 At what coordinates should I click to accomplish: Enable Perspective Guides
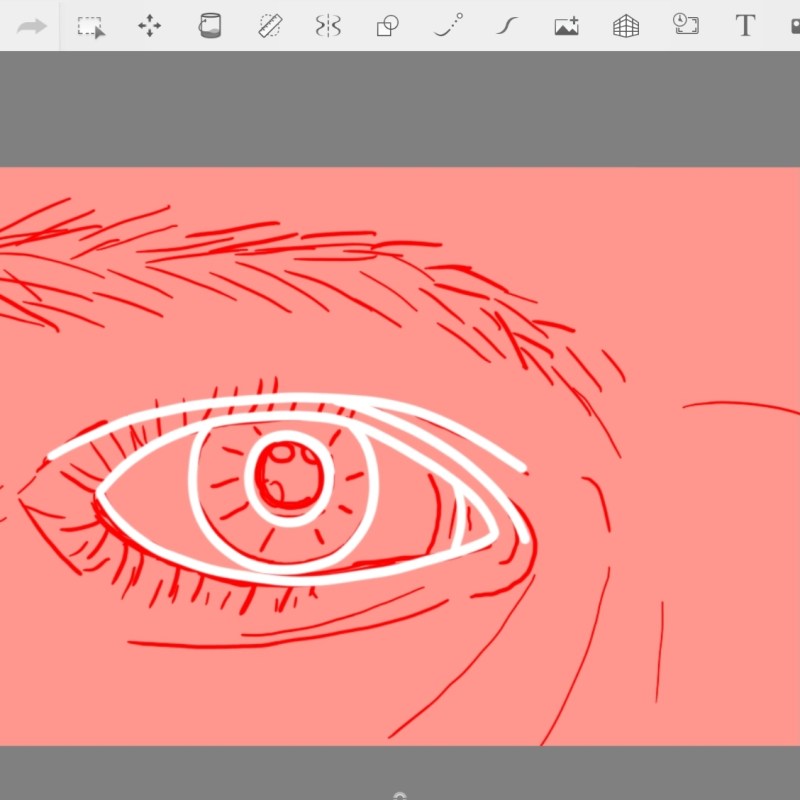click(x=624, y=26)
